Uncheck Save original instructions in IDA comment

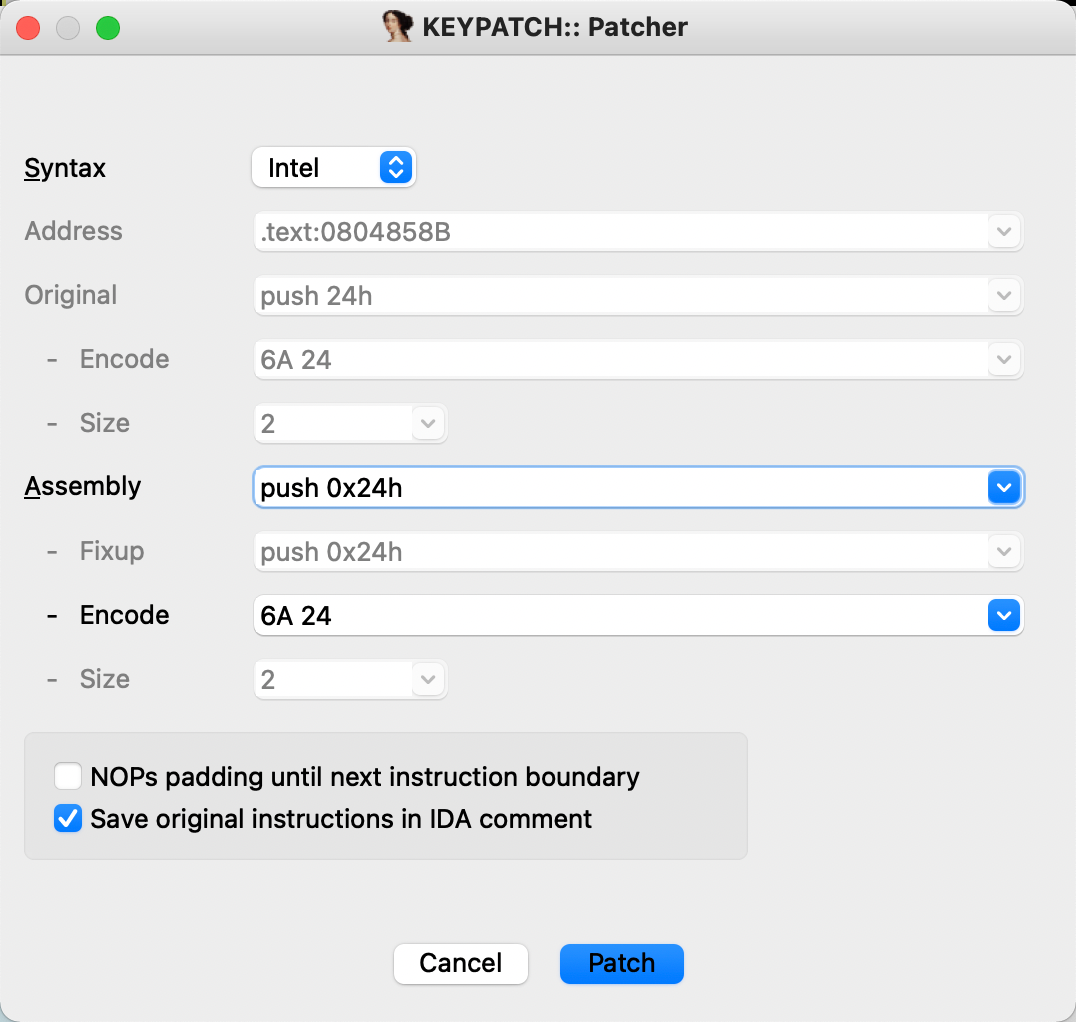68,818
